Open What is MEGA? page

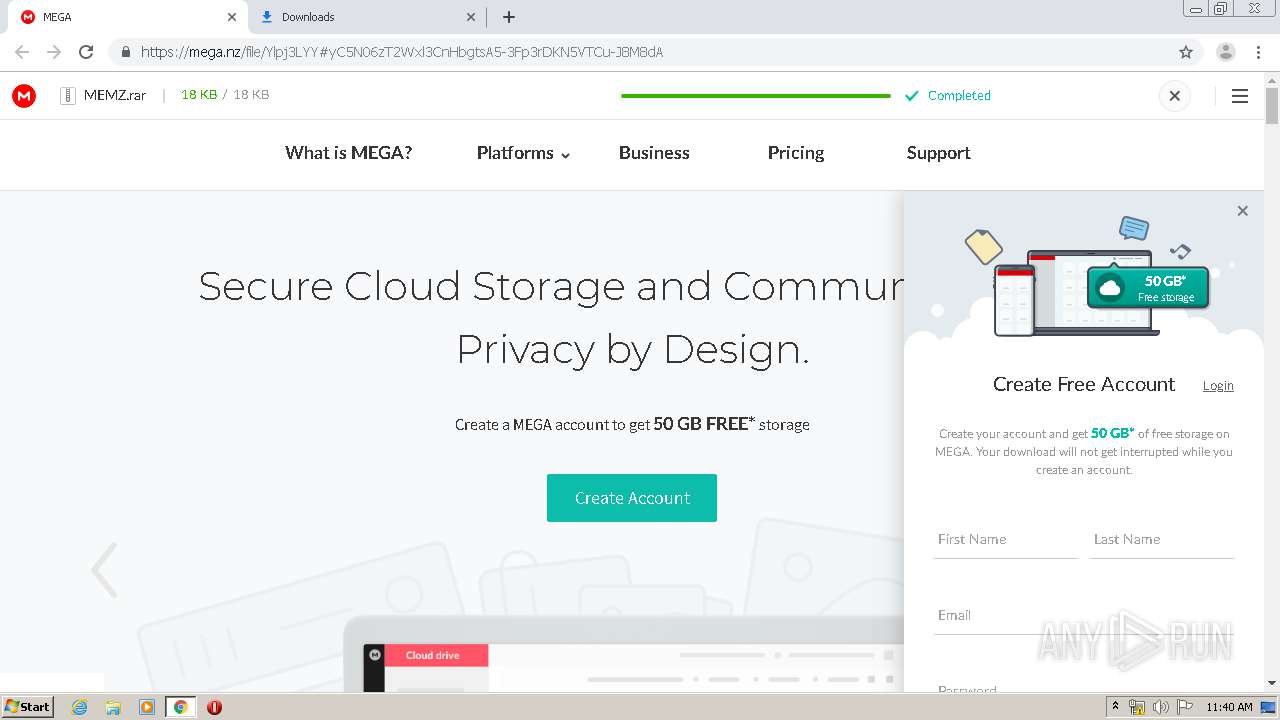tap(348, 153)
